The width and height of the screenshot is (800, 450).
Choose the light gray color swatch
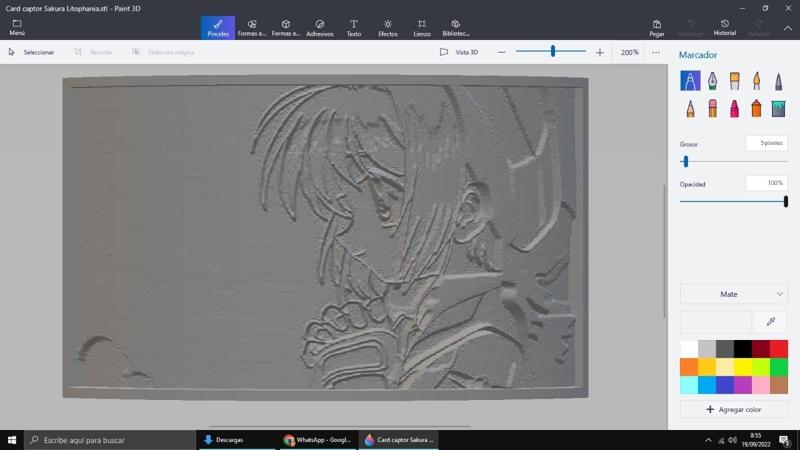(x=707, y=349)
